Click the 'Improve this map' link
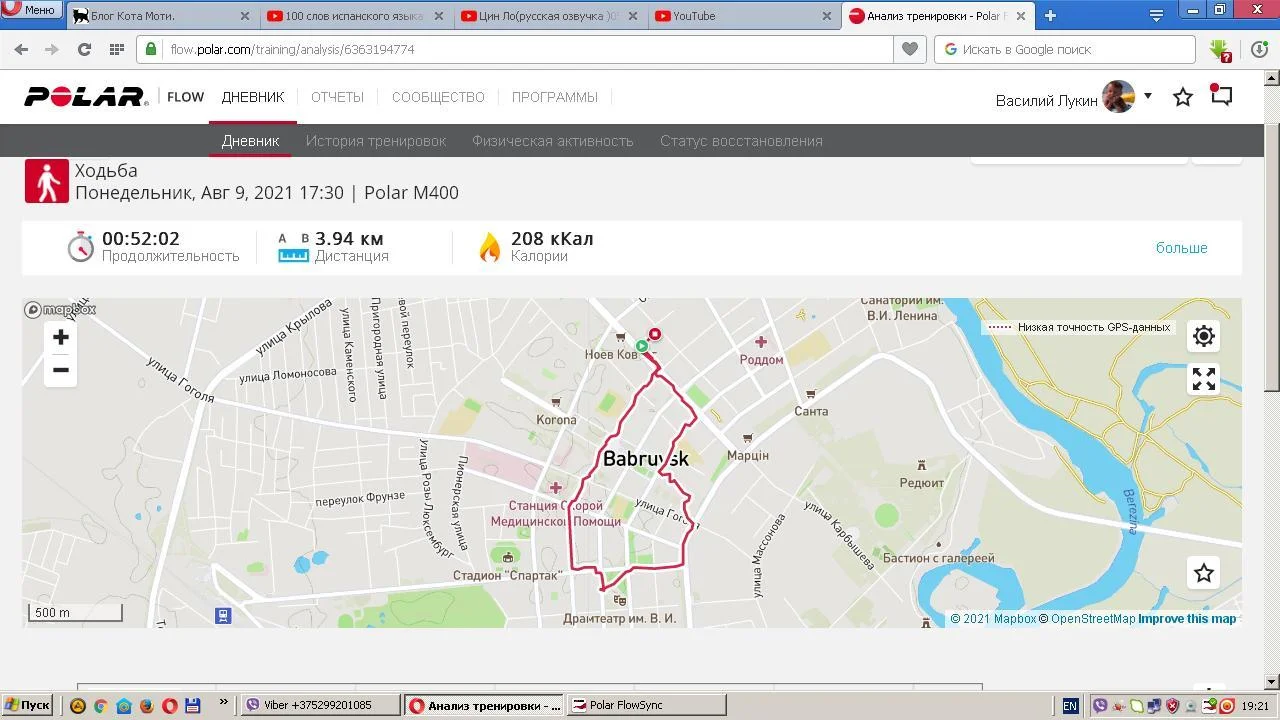Viewport: 1280px width, 720px height. coord(1187,619)
